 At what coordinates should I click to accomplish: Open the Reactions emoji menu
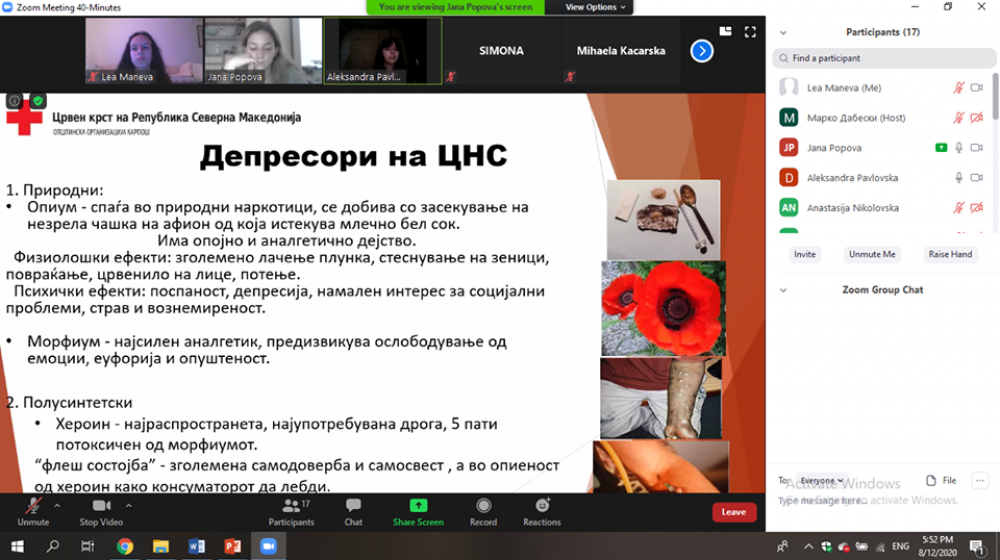point(542,506)
